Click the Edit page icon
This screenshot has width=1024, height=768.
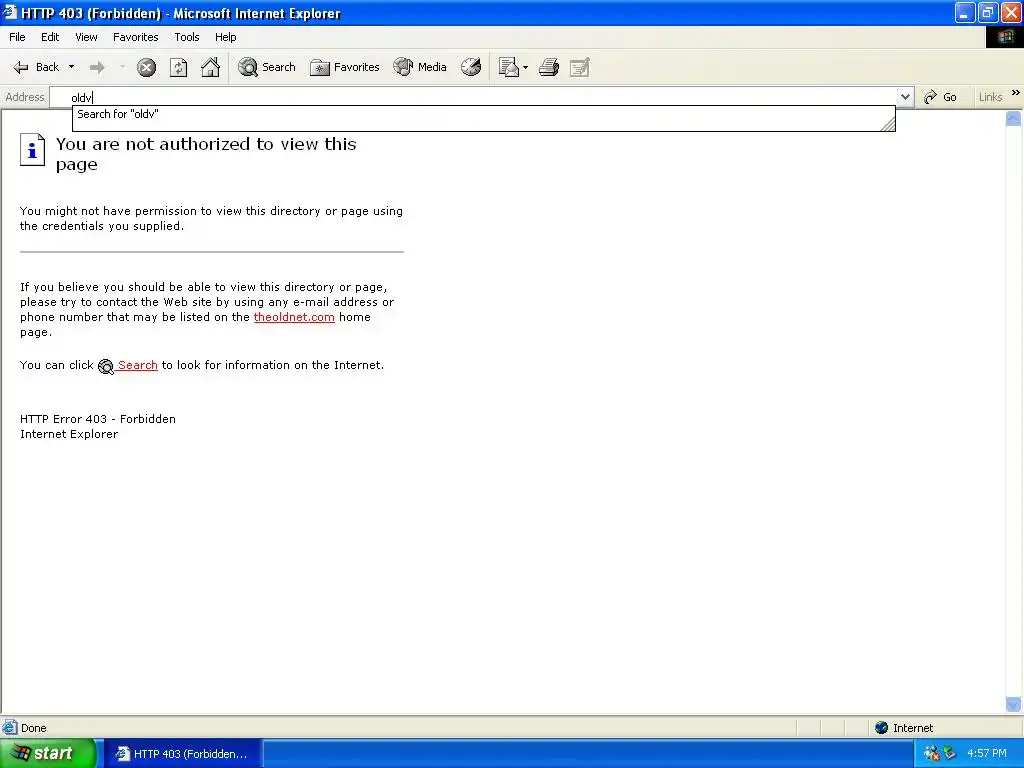579,67
